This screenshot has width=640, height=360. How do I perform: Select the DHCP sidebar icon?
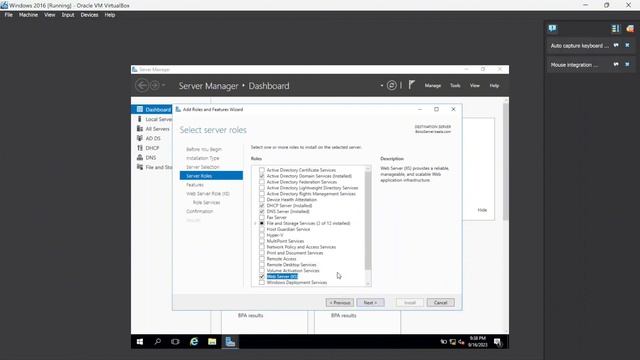click(140, 148)
